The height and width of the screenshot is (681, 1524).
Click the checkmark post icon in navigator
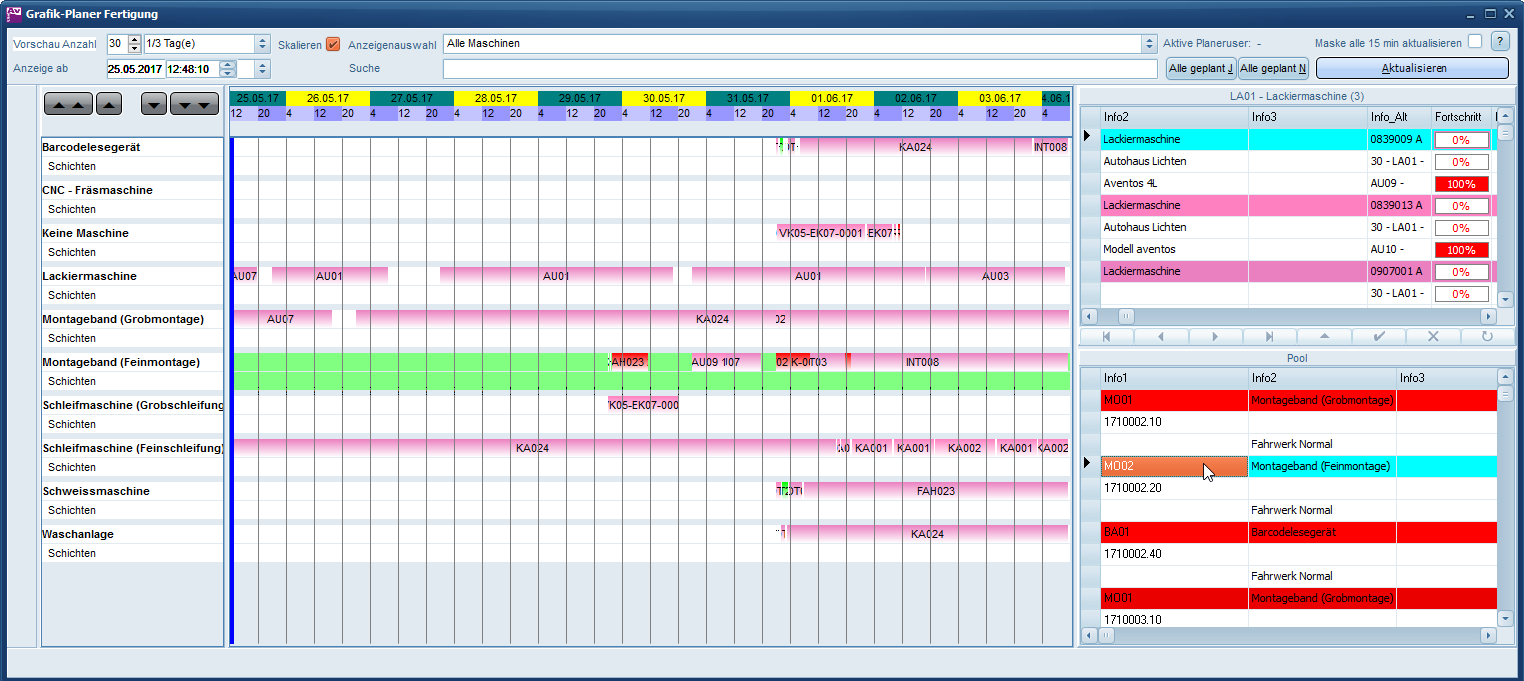[1380, 337]
